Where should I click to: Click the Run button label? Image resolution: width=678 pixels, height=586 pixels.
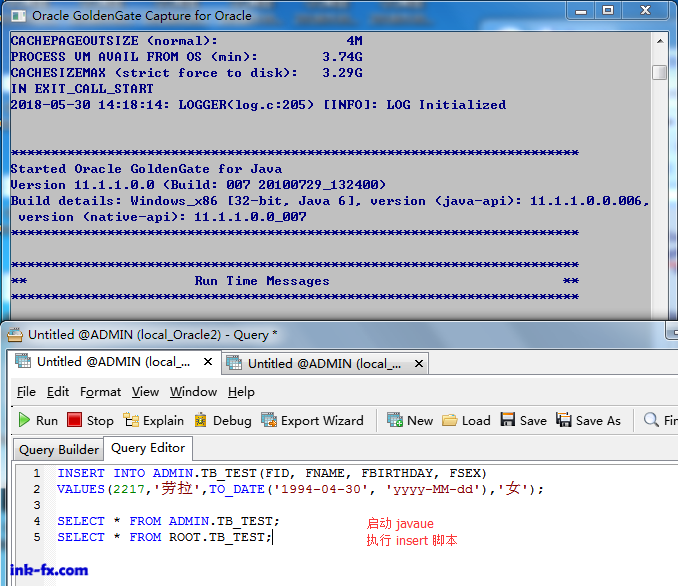47,420
